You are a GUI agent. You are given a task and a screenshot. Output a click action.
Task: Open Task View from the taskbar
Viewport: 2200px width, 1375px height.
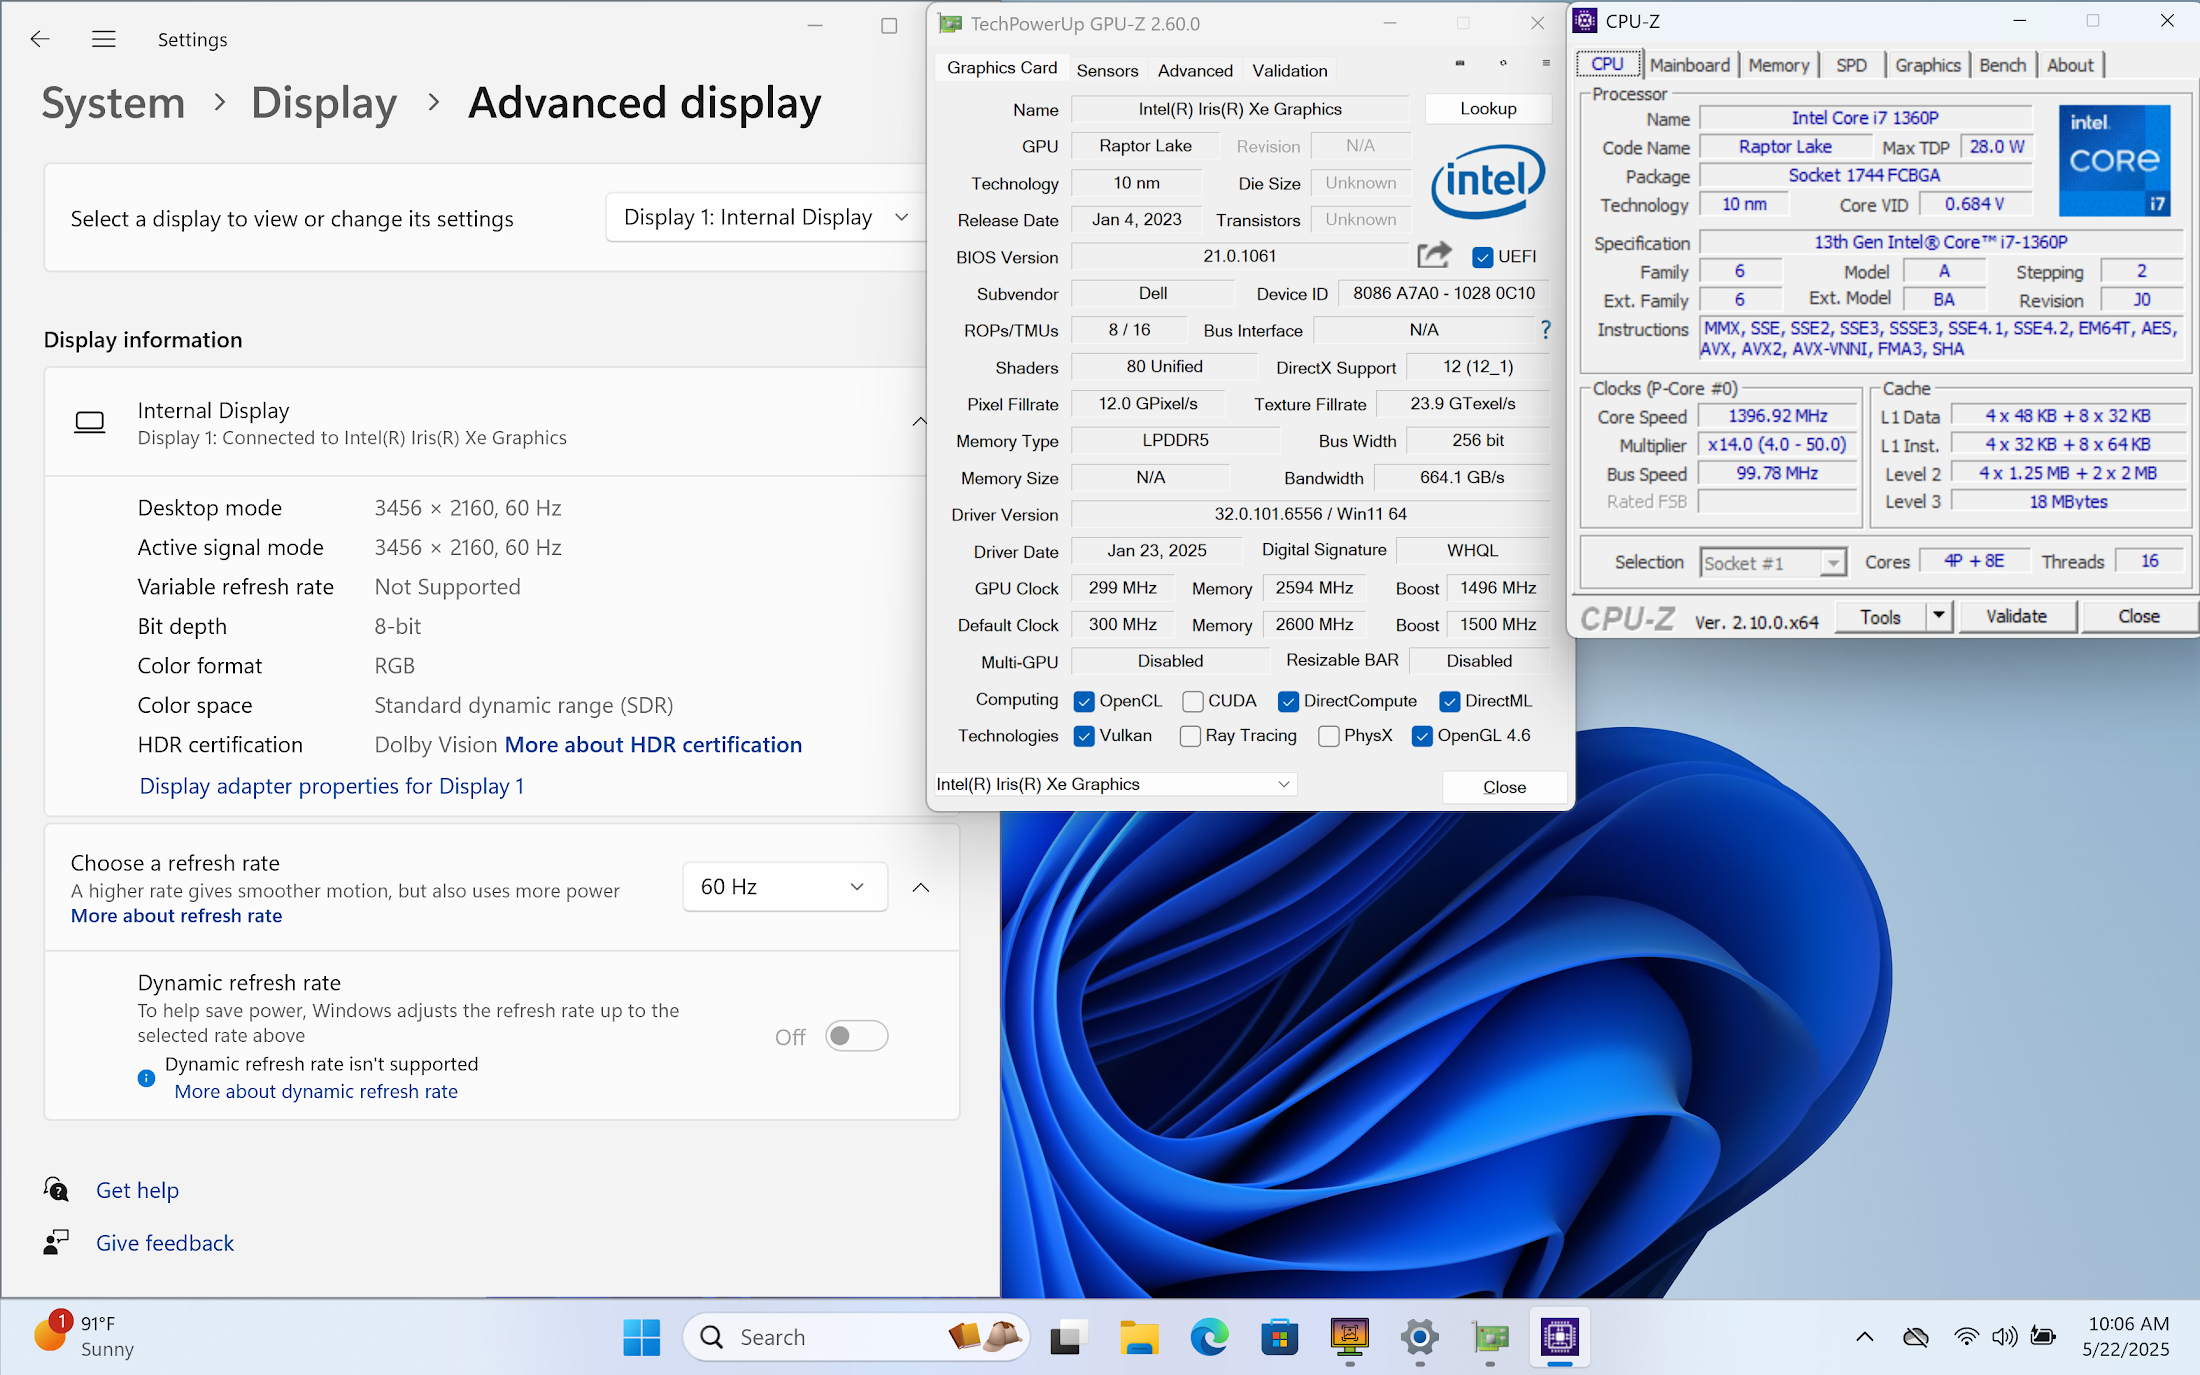[x=1068, y=1337]
